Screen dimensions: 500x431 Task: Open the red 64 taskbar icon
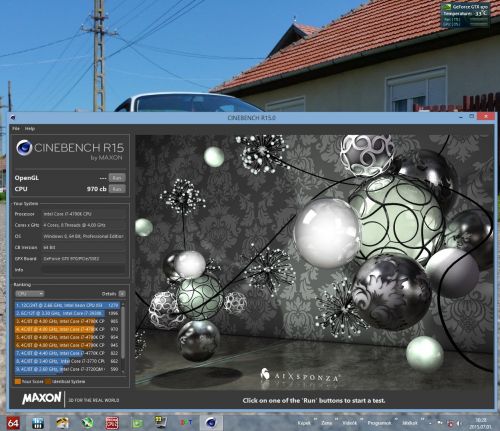coord(13,423)
